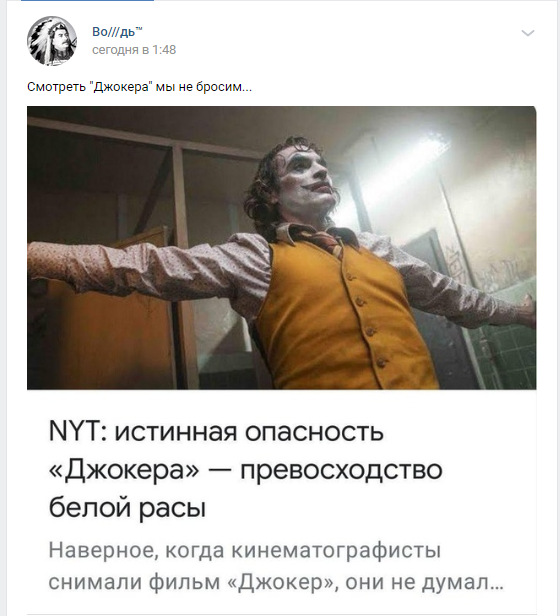This screenshot has width=560, height=616.
Task: Open the Во///дь profile avatar
Action: [52, 41]
